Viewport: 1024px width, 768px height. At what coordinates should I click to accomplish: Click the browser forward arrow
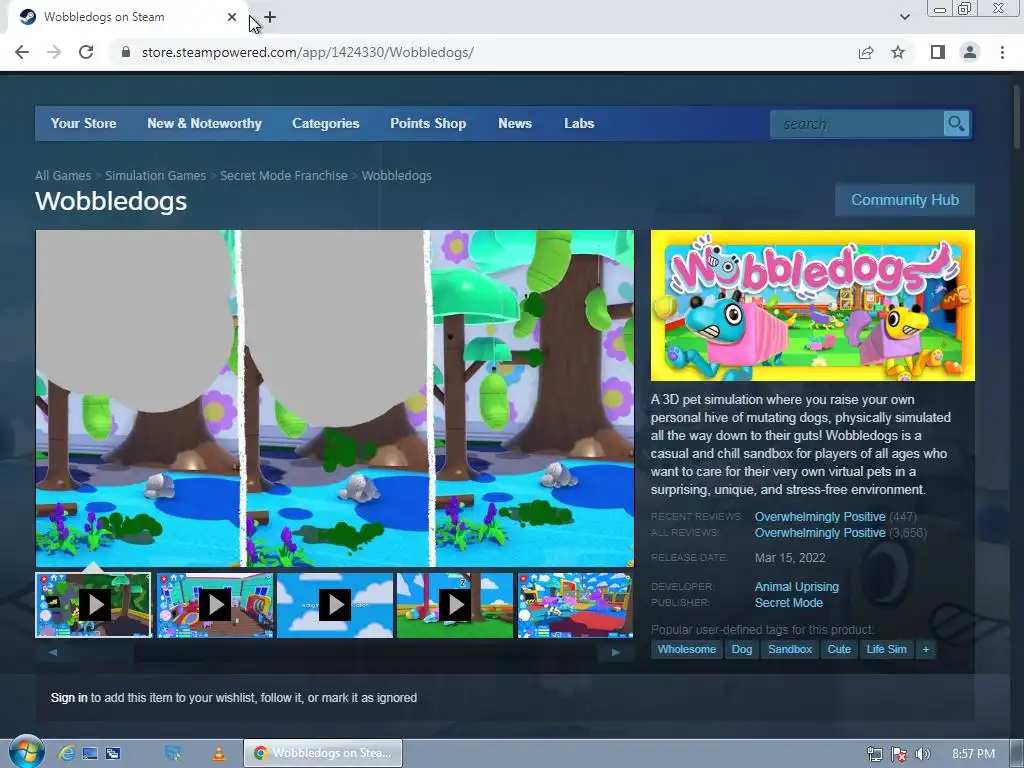[x=54, y=52]
